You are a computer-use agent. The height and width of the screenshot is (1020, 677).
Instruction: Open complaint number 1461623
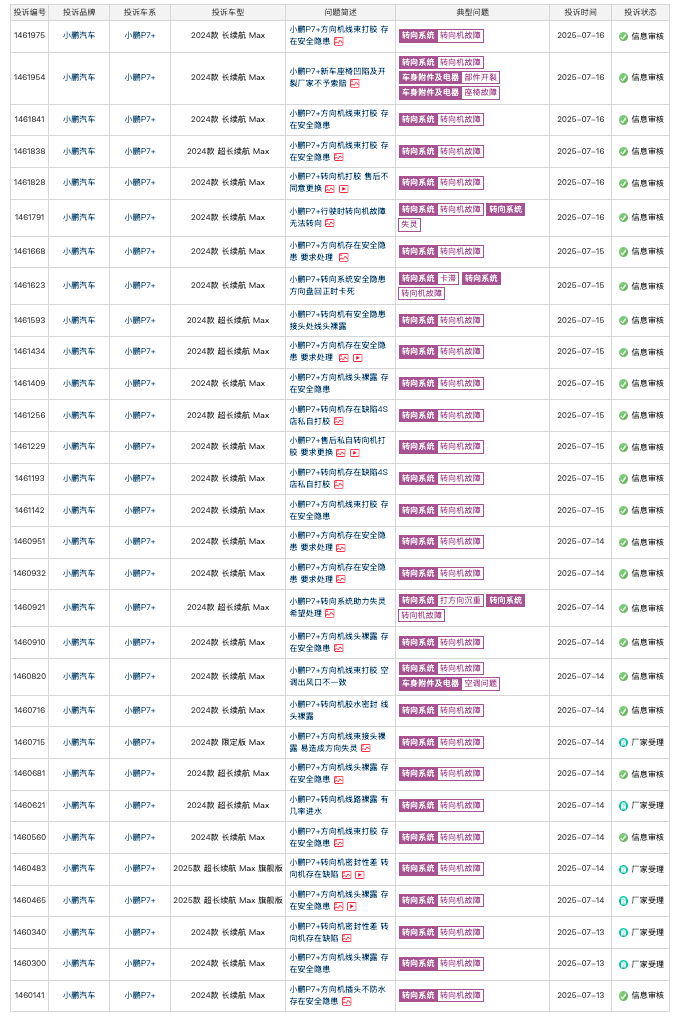pyautogui.click(x=30, y=285)
